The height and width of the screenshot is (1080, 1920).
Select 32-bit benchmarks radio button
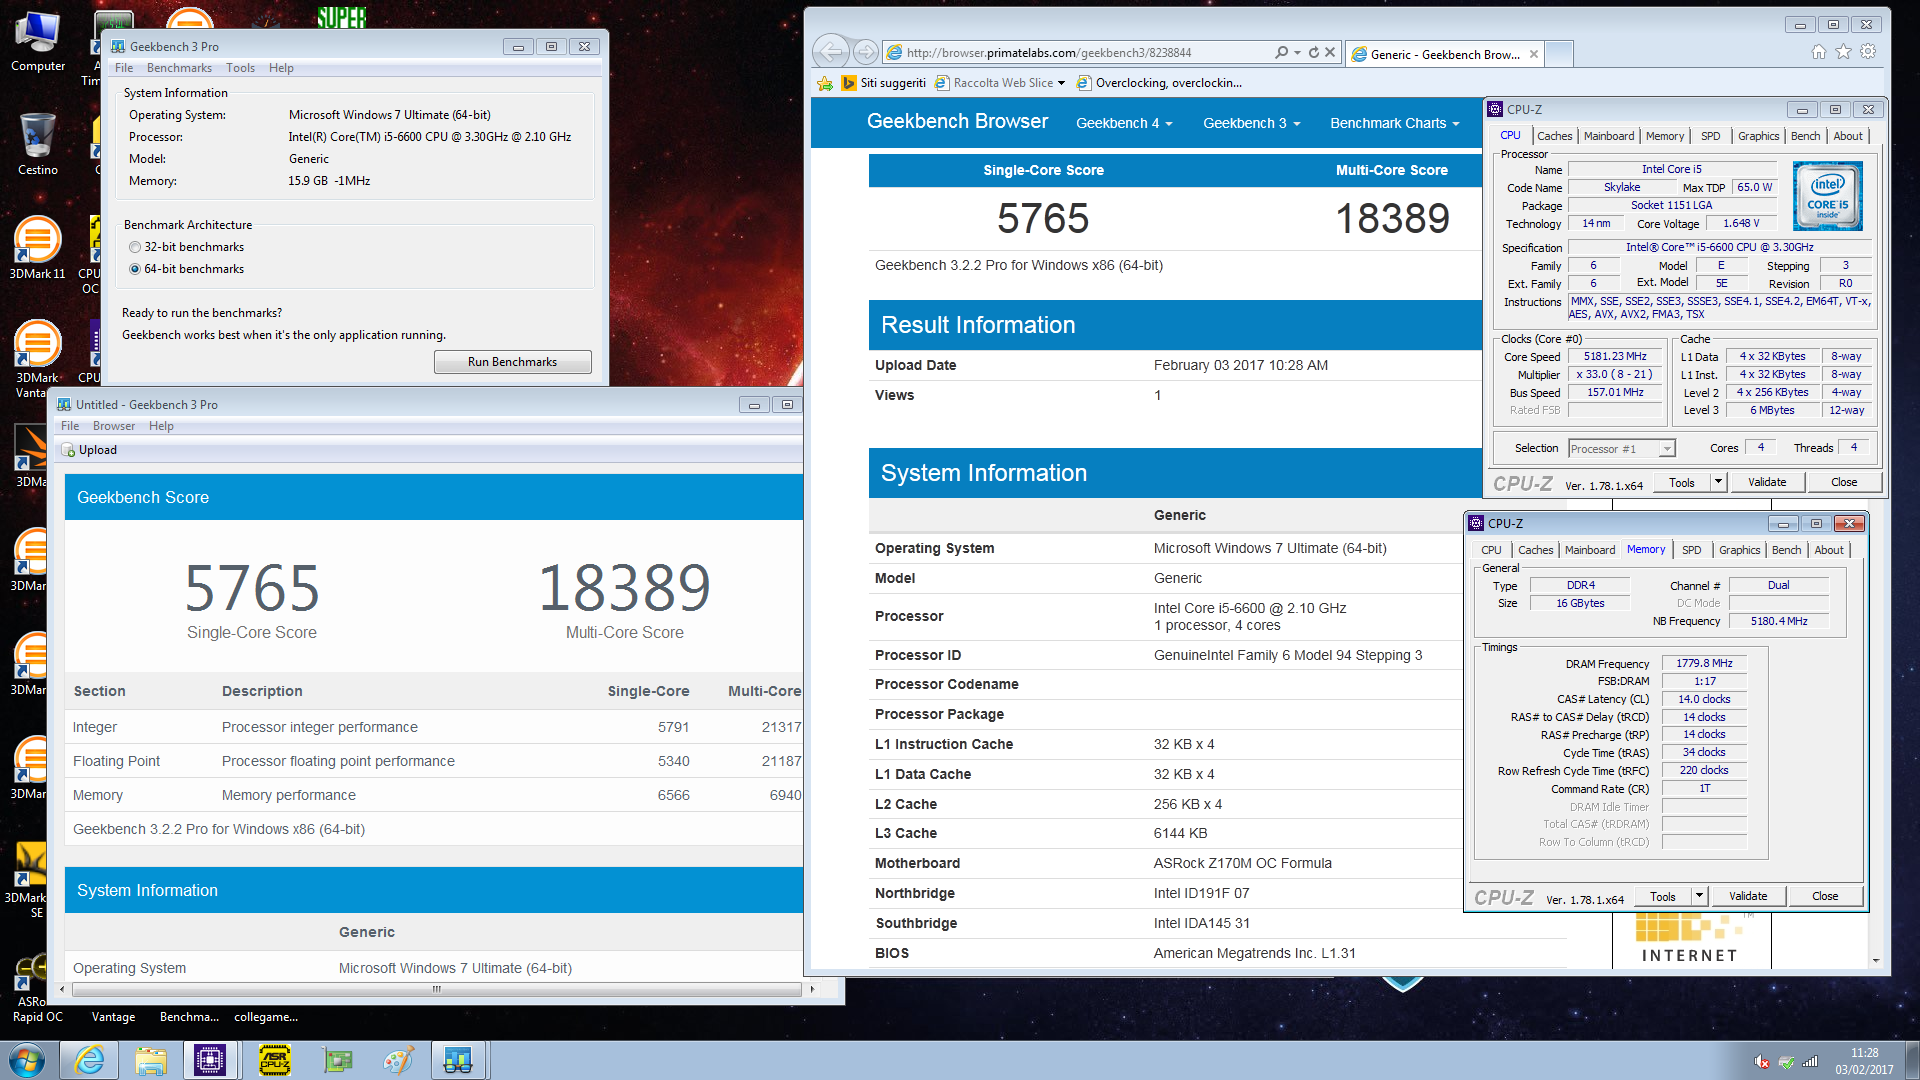click(135, 247)
